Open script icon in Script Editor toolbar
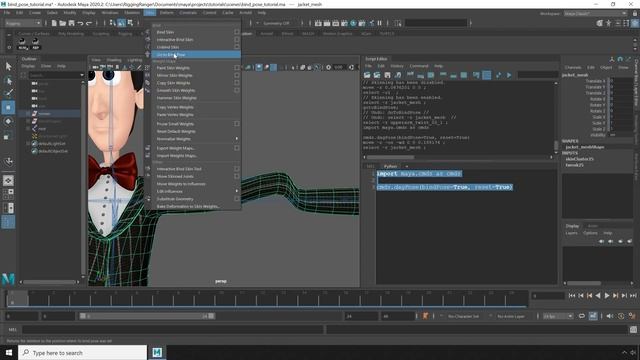640x360 pixels. click(x=367, y=75)
